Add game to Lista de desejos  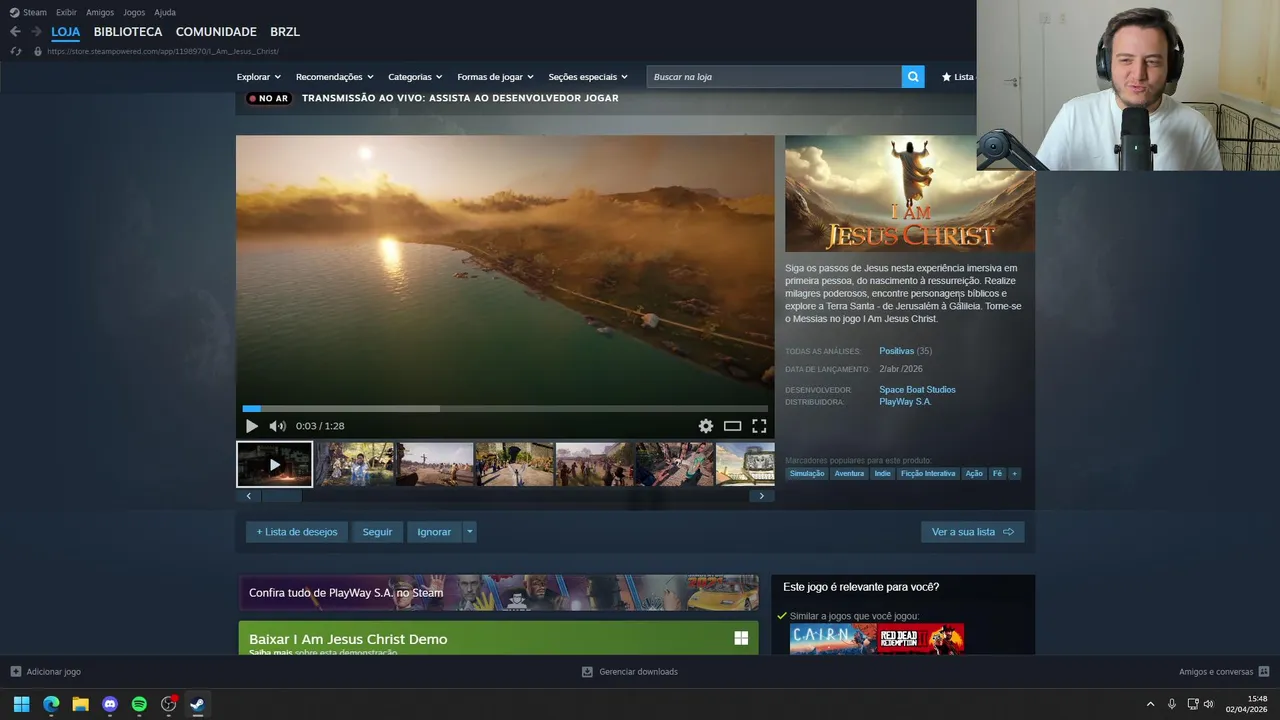(297, 532)
